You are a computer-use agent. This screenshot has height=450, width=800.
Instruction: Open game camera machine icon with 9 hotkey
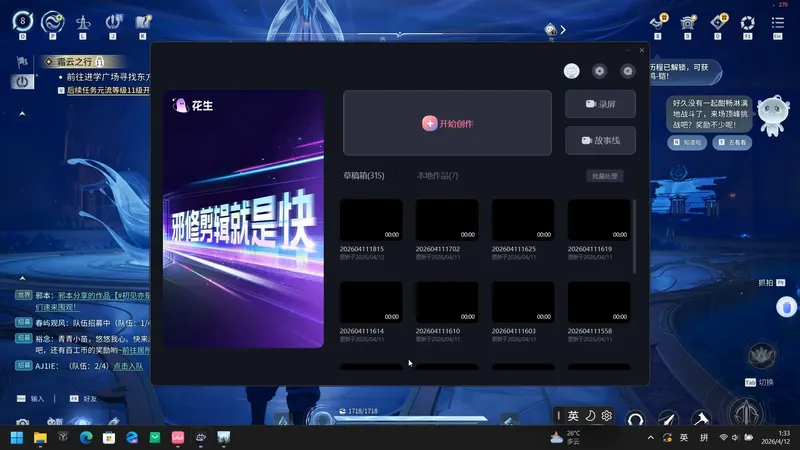[x=687, y=22]
